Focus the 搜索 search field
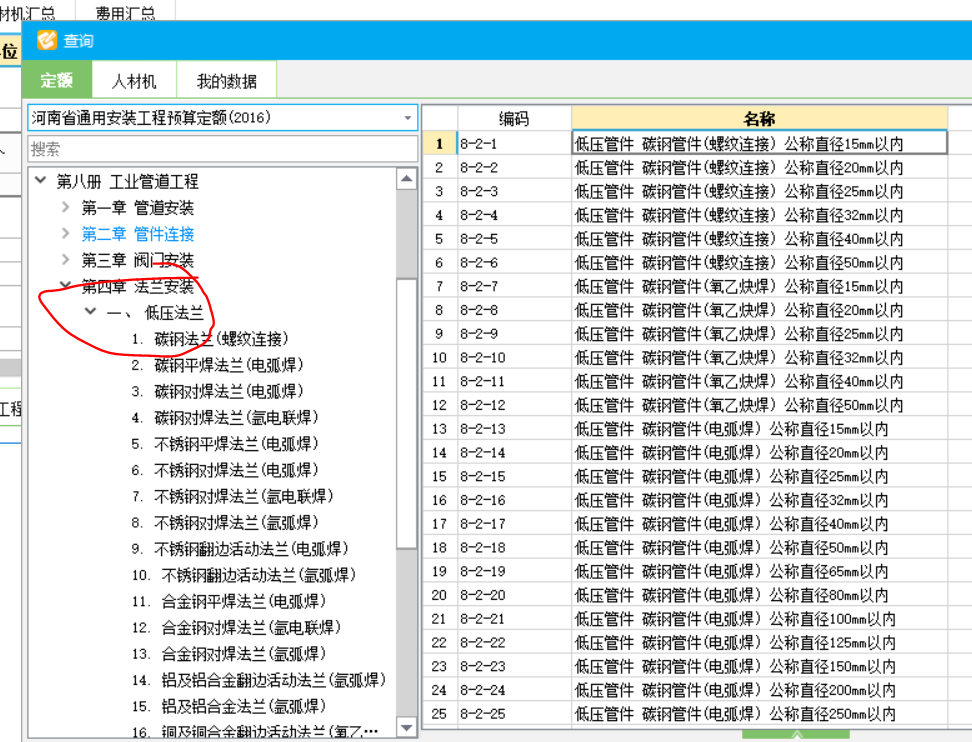 tap(223, 149)
